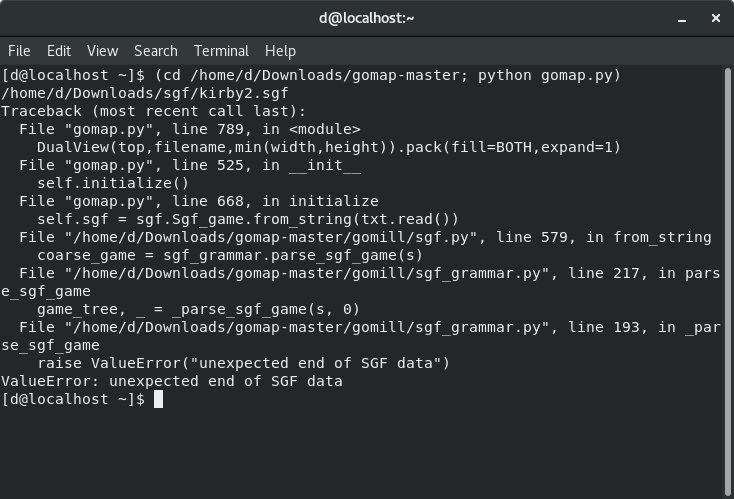Viewport: 734px width, 499px height.
Task: Click the raise ValueError code line
Action: pos(243,363)
